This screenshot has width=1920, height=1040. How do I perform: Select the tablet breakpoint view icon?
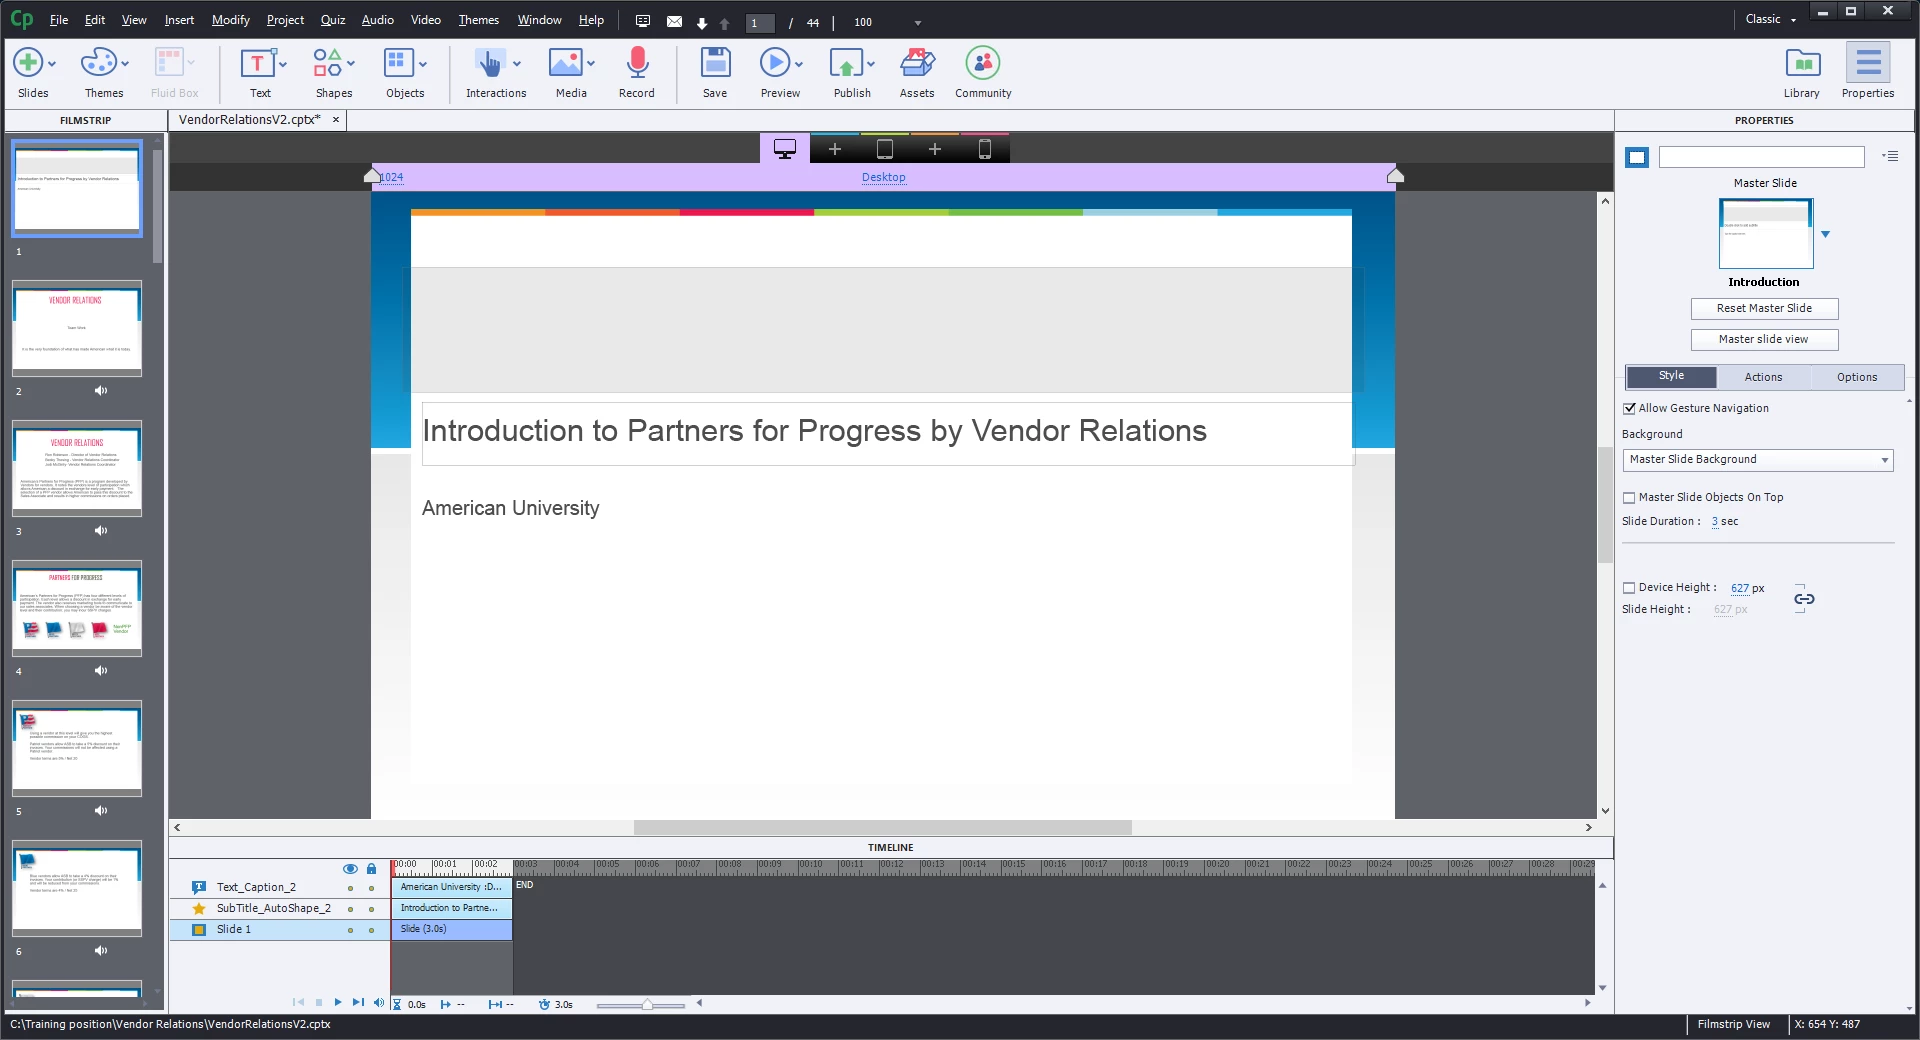pos(885,149)
